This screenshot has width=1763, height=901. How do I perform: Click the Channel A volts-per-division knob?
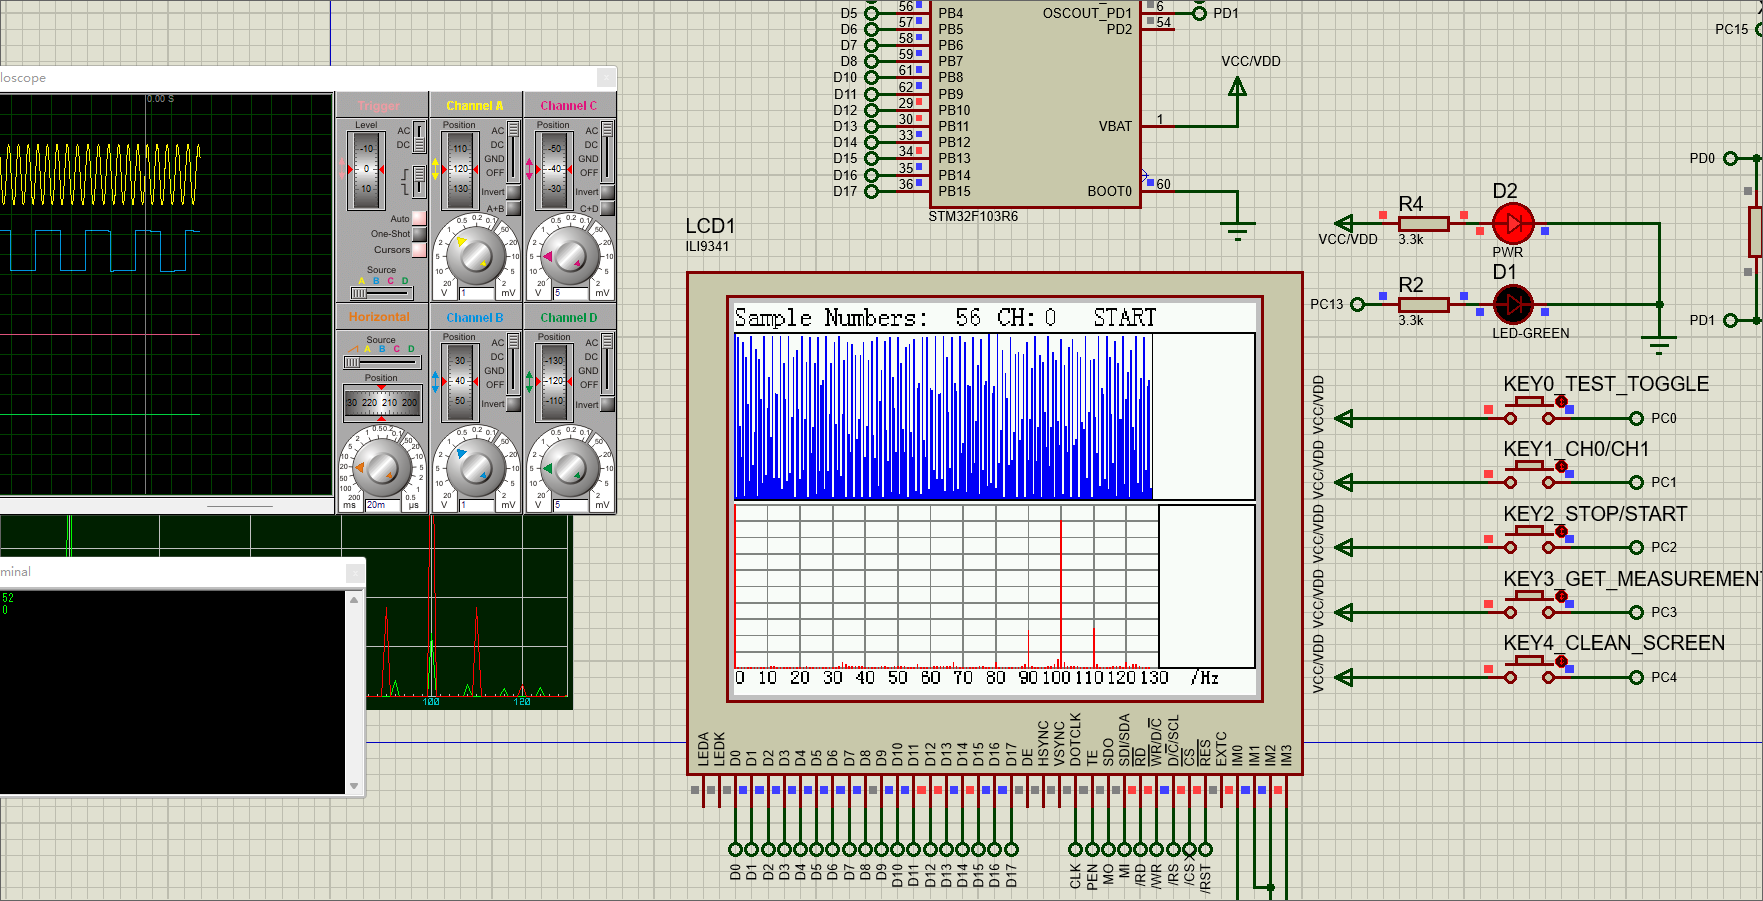pyautogui.click(x=475, y=256)
